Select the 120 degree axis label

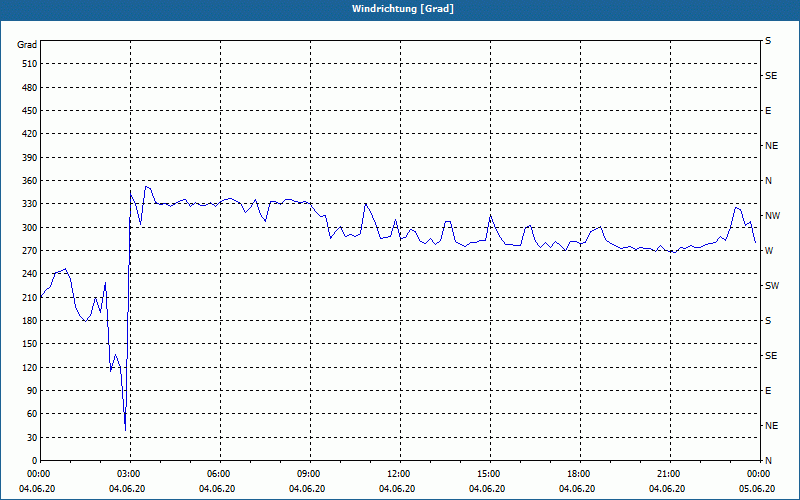30,367
